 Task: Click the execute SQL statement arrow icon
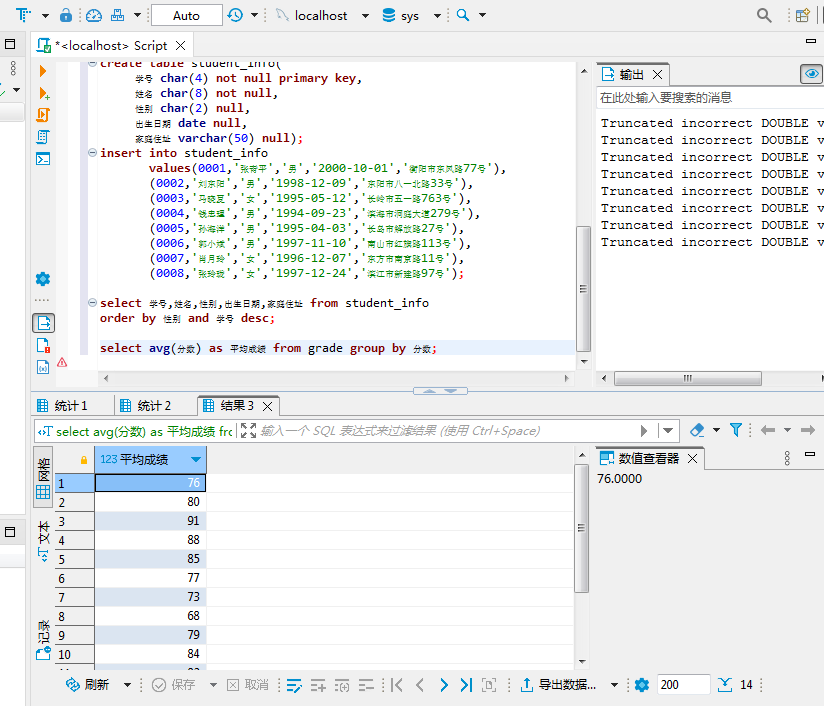[x=43, y=71]
